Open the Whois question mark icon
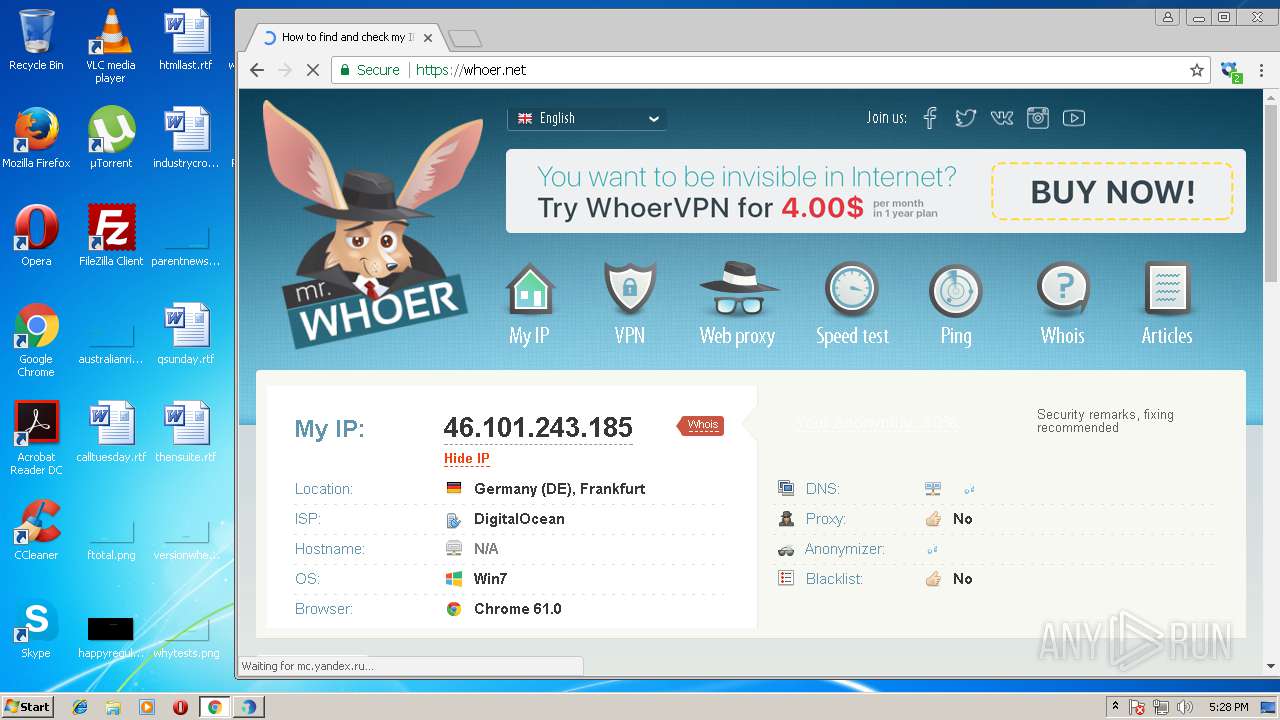The image size is (1280, 720). click(x=1063, y=290)
